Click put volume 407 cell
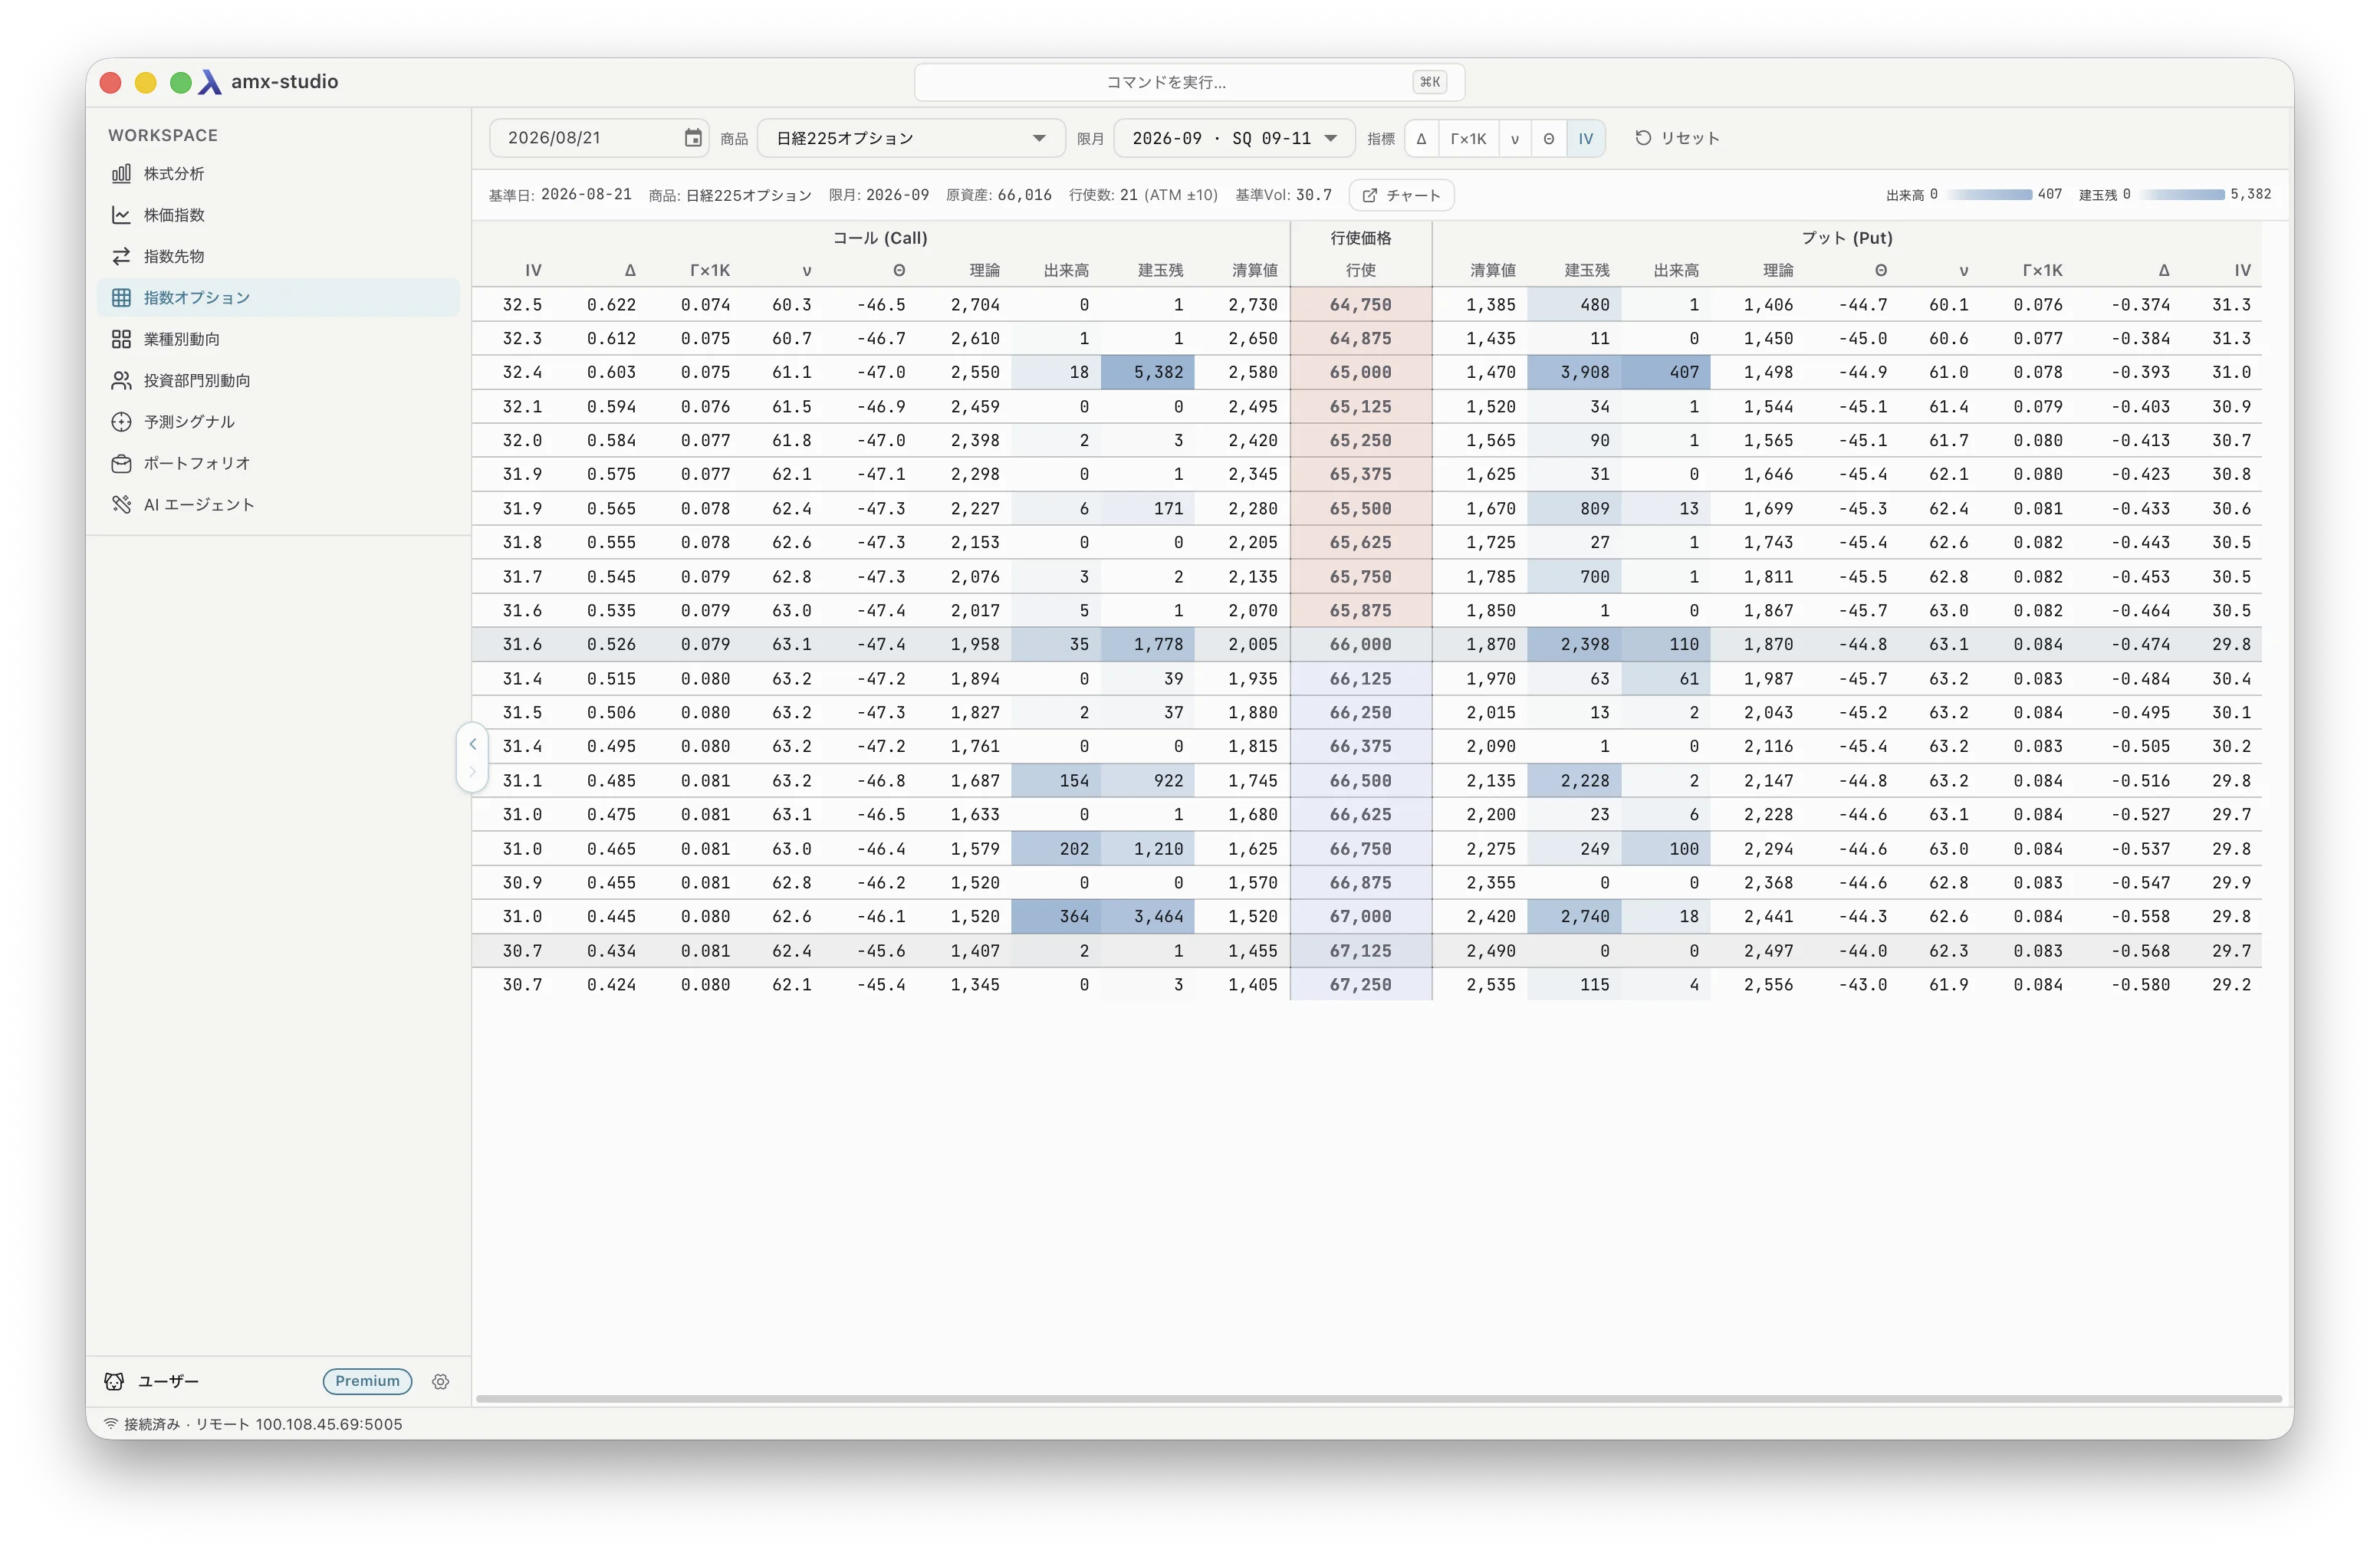 1666,372
